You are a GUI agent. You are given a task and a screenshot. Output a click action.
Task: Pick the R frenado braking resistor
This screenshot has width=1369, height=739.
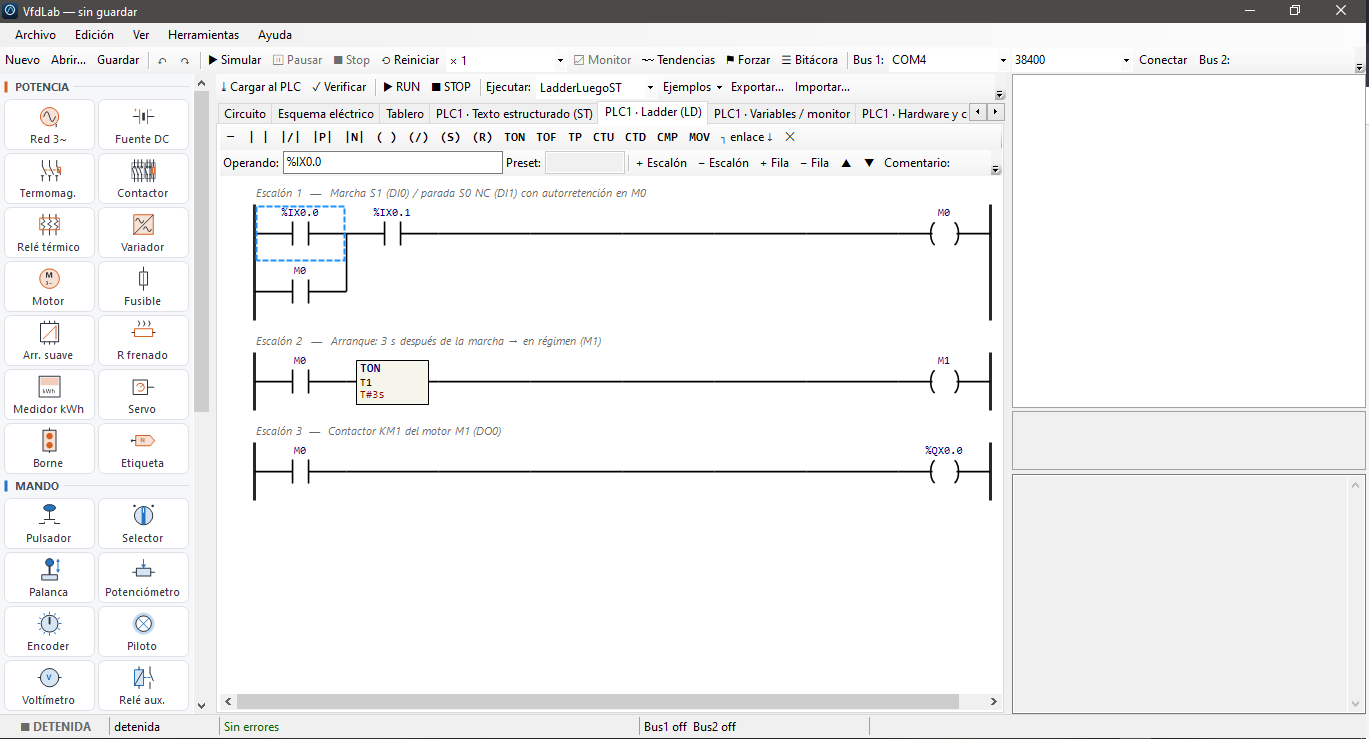click(x=143, y=341)
